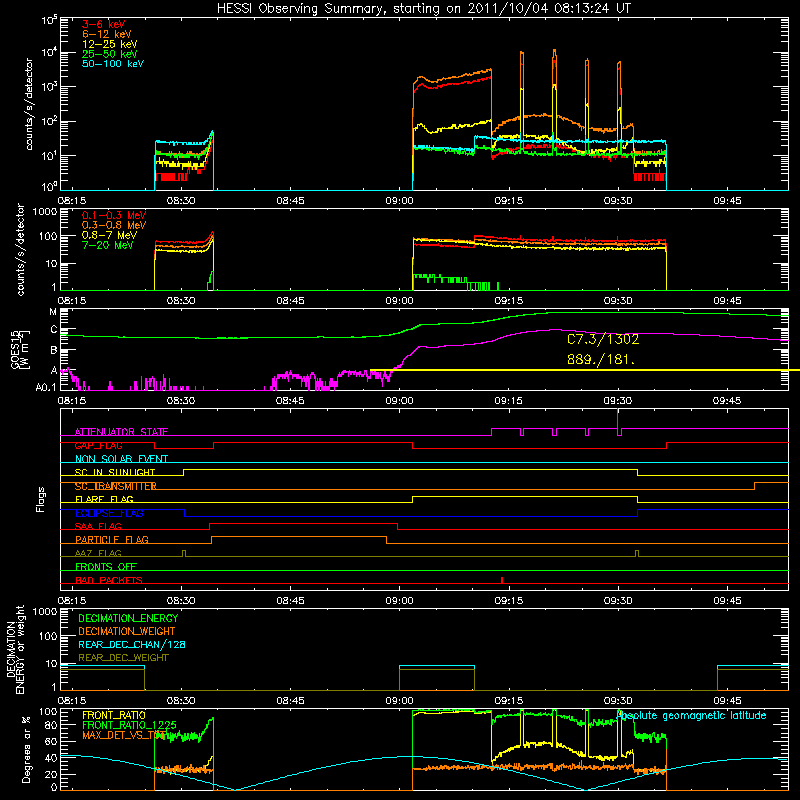
Task: Click the Degrees or % axis title
Action: click(26, 749)
